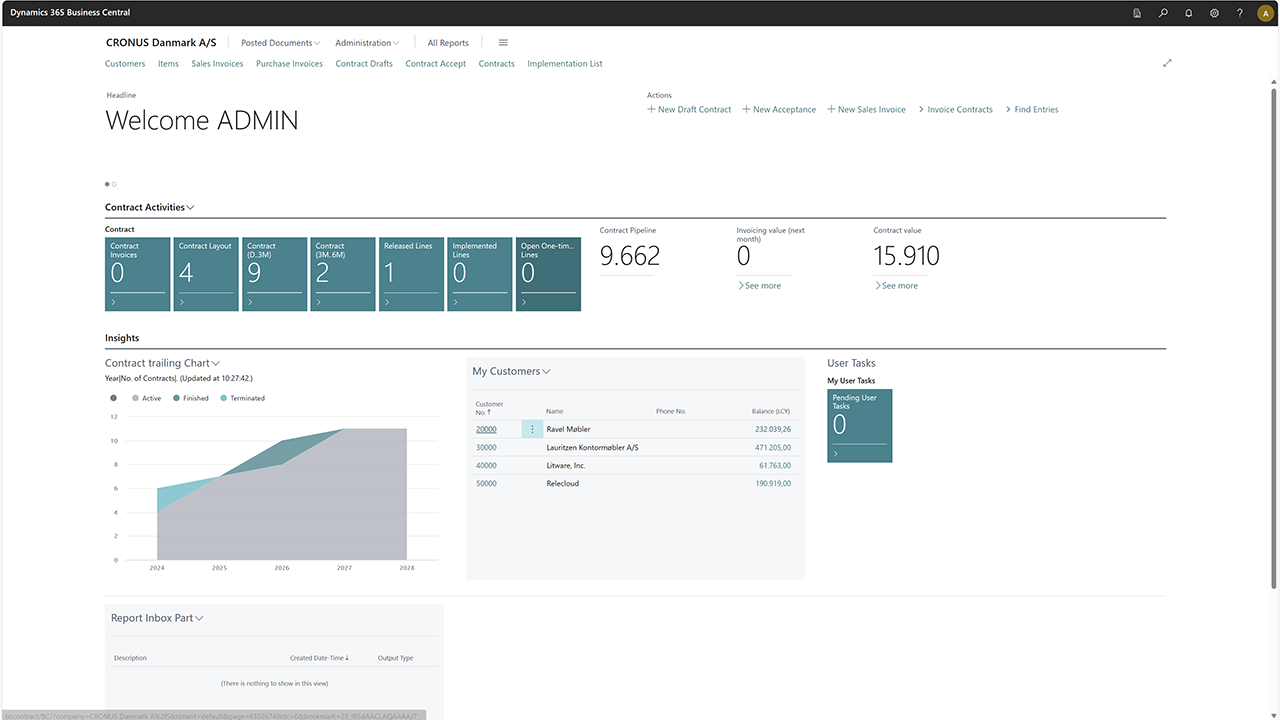Screen dimensions: 1280x720
Task: Open Contracts navigation link
Action: [x=496, y=63]
